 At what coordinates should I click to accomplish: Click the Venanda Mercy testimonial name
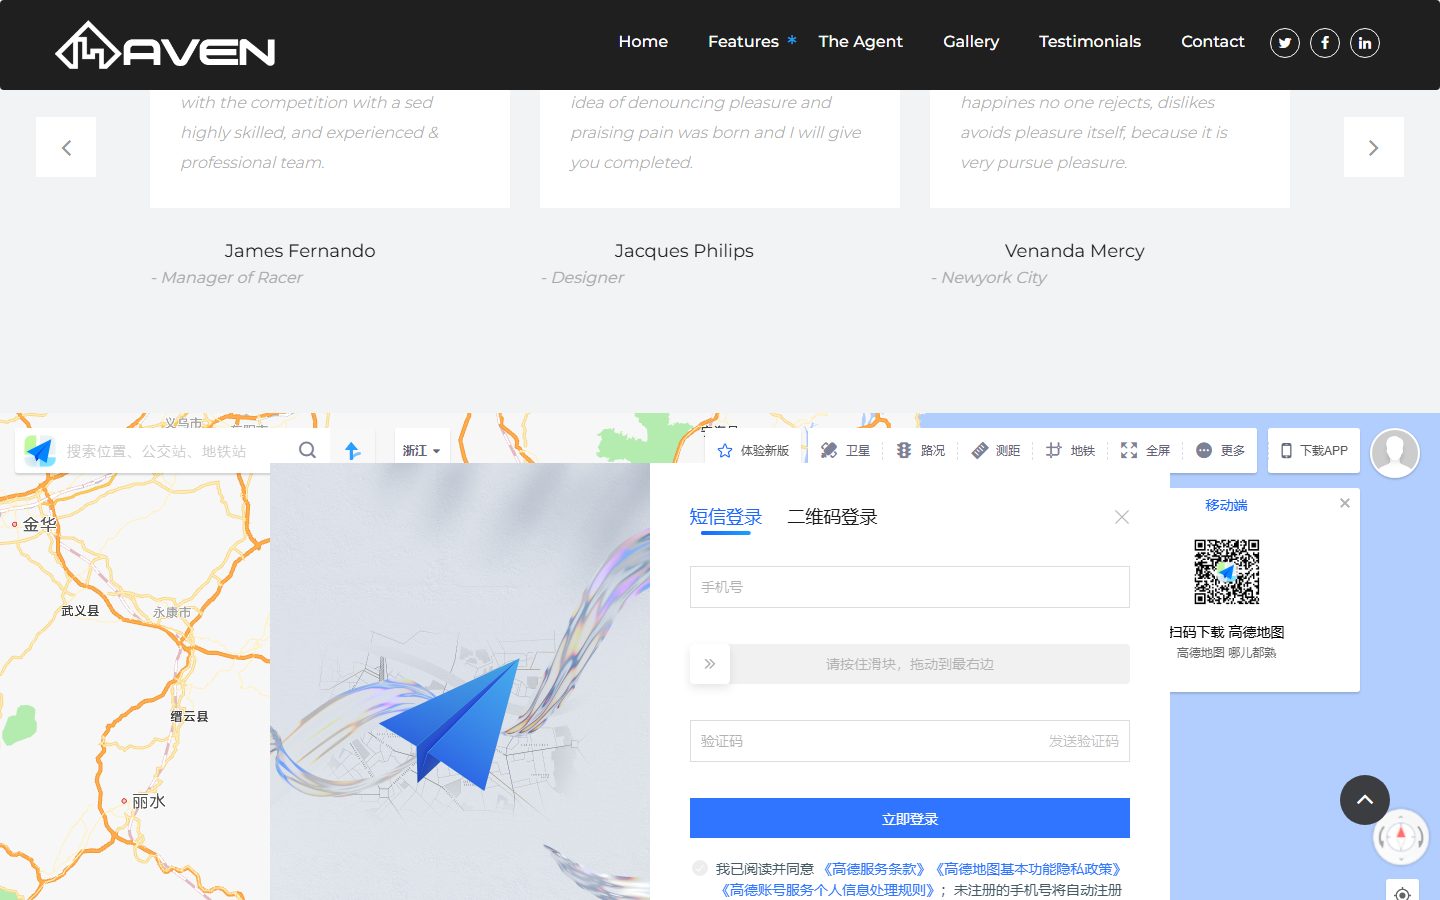pyautogui.click(x=1075, y=251)
